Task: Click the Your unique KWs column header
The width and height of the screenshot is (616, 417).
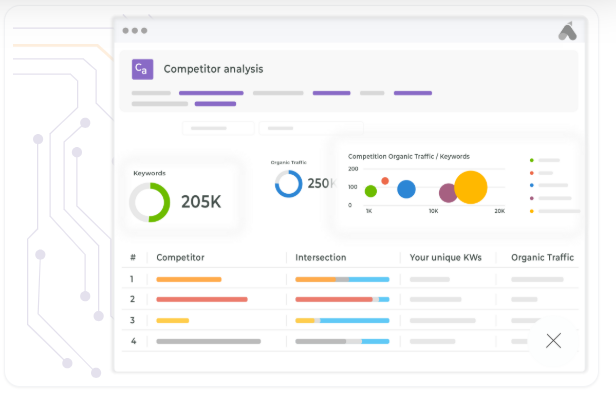Action: coord(445,257)
